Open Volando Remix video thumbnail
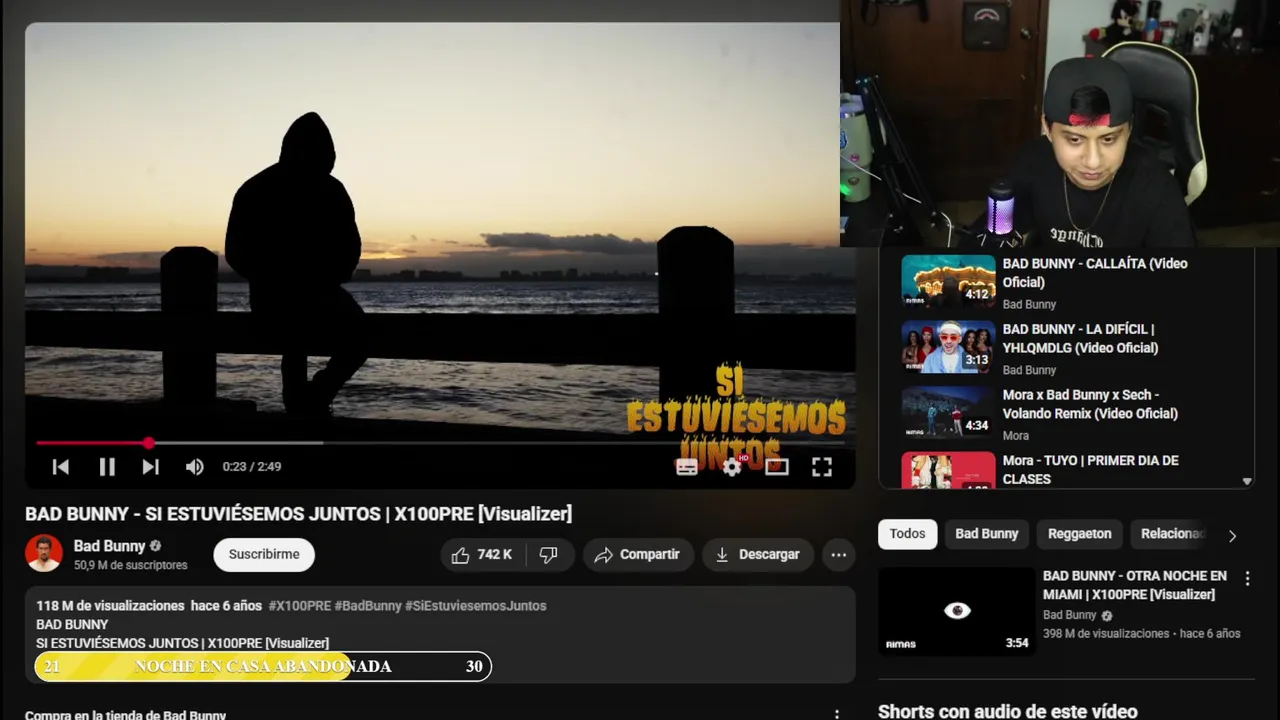Viewport: 1280px width, 720px height. coord(948,412)
